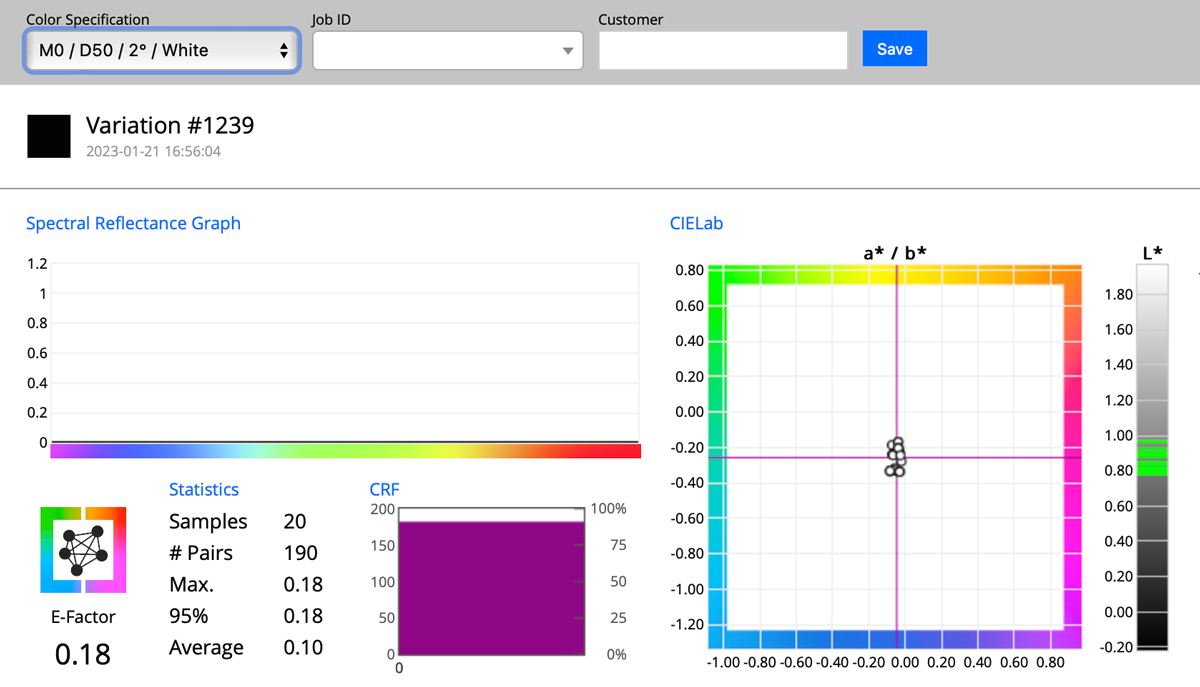The width and height of the screenshot is (1200, 687).
Task: Click the Samples label
Action: click(208, 521)
